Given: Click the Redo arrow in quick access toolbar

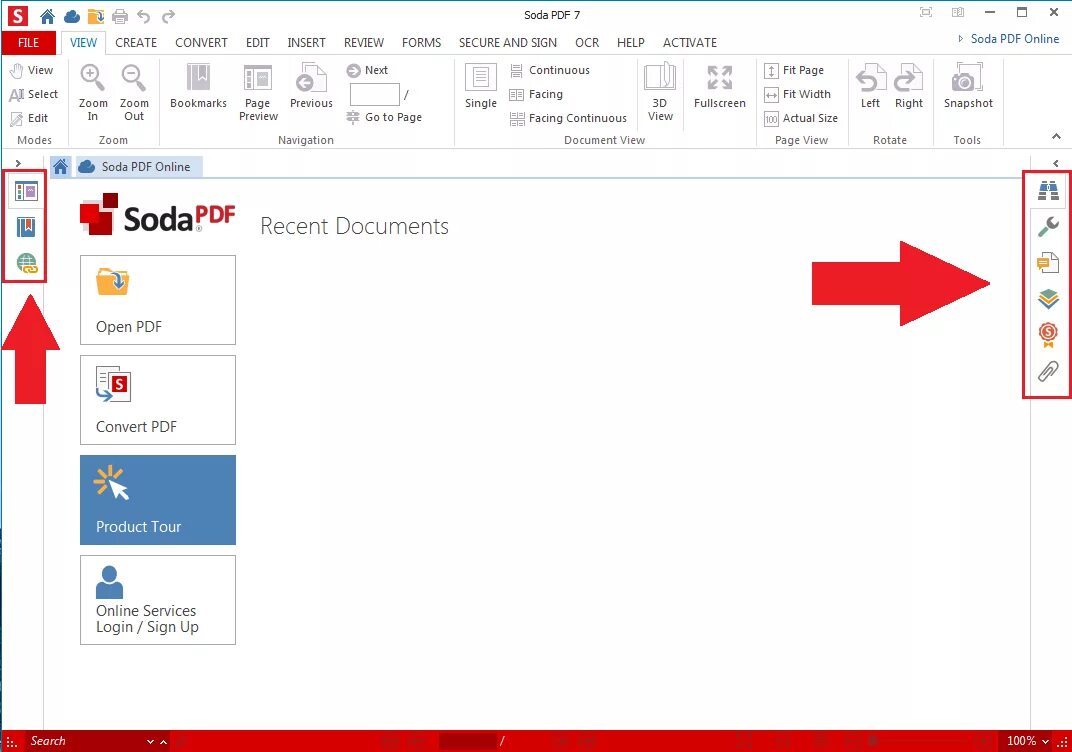Looking at the screenshot, I should [x=168, y=16].
